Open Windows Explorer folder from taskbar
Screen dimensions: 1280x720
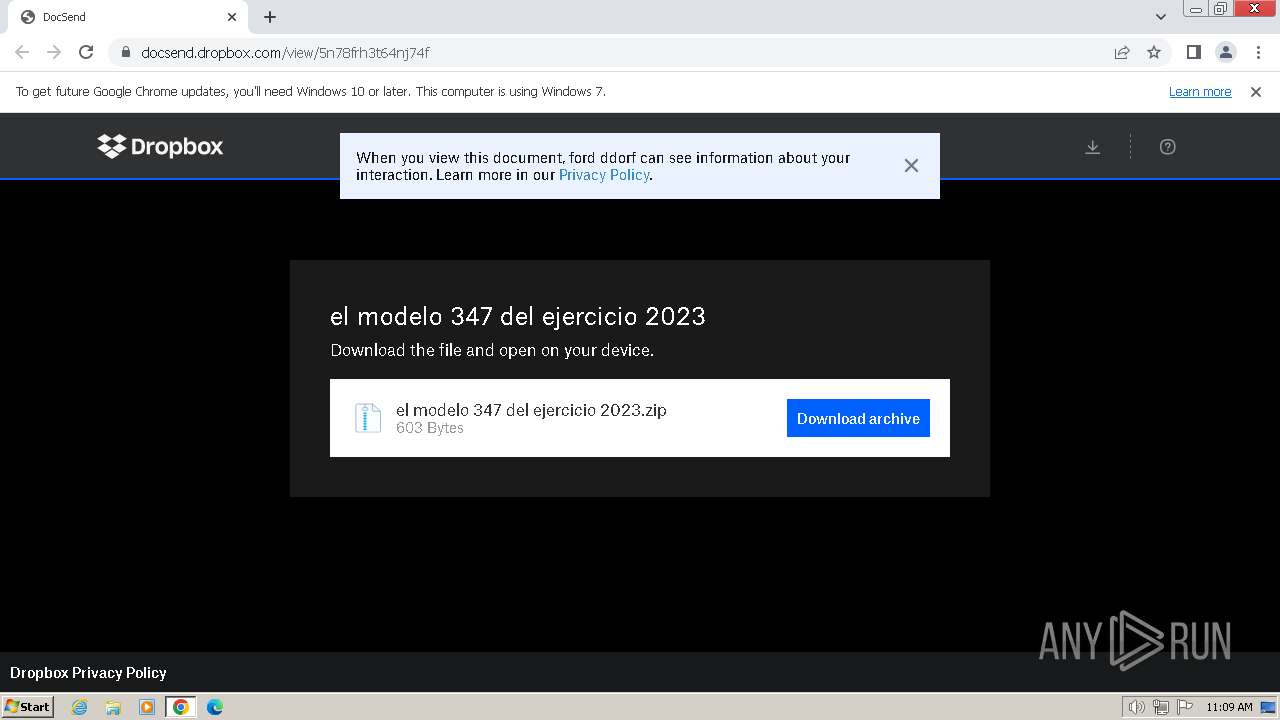coord(113,707)
